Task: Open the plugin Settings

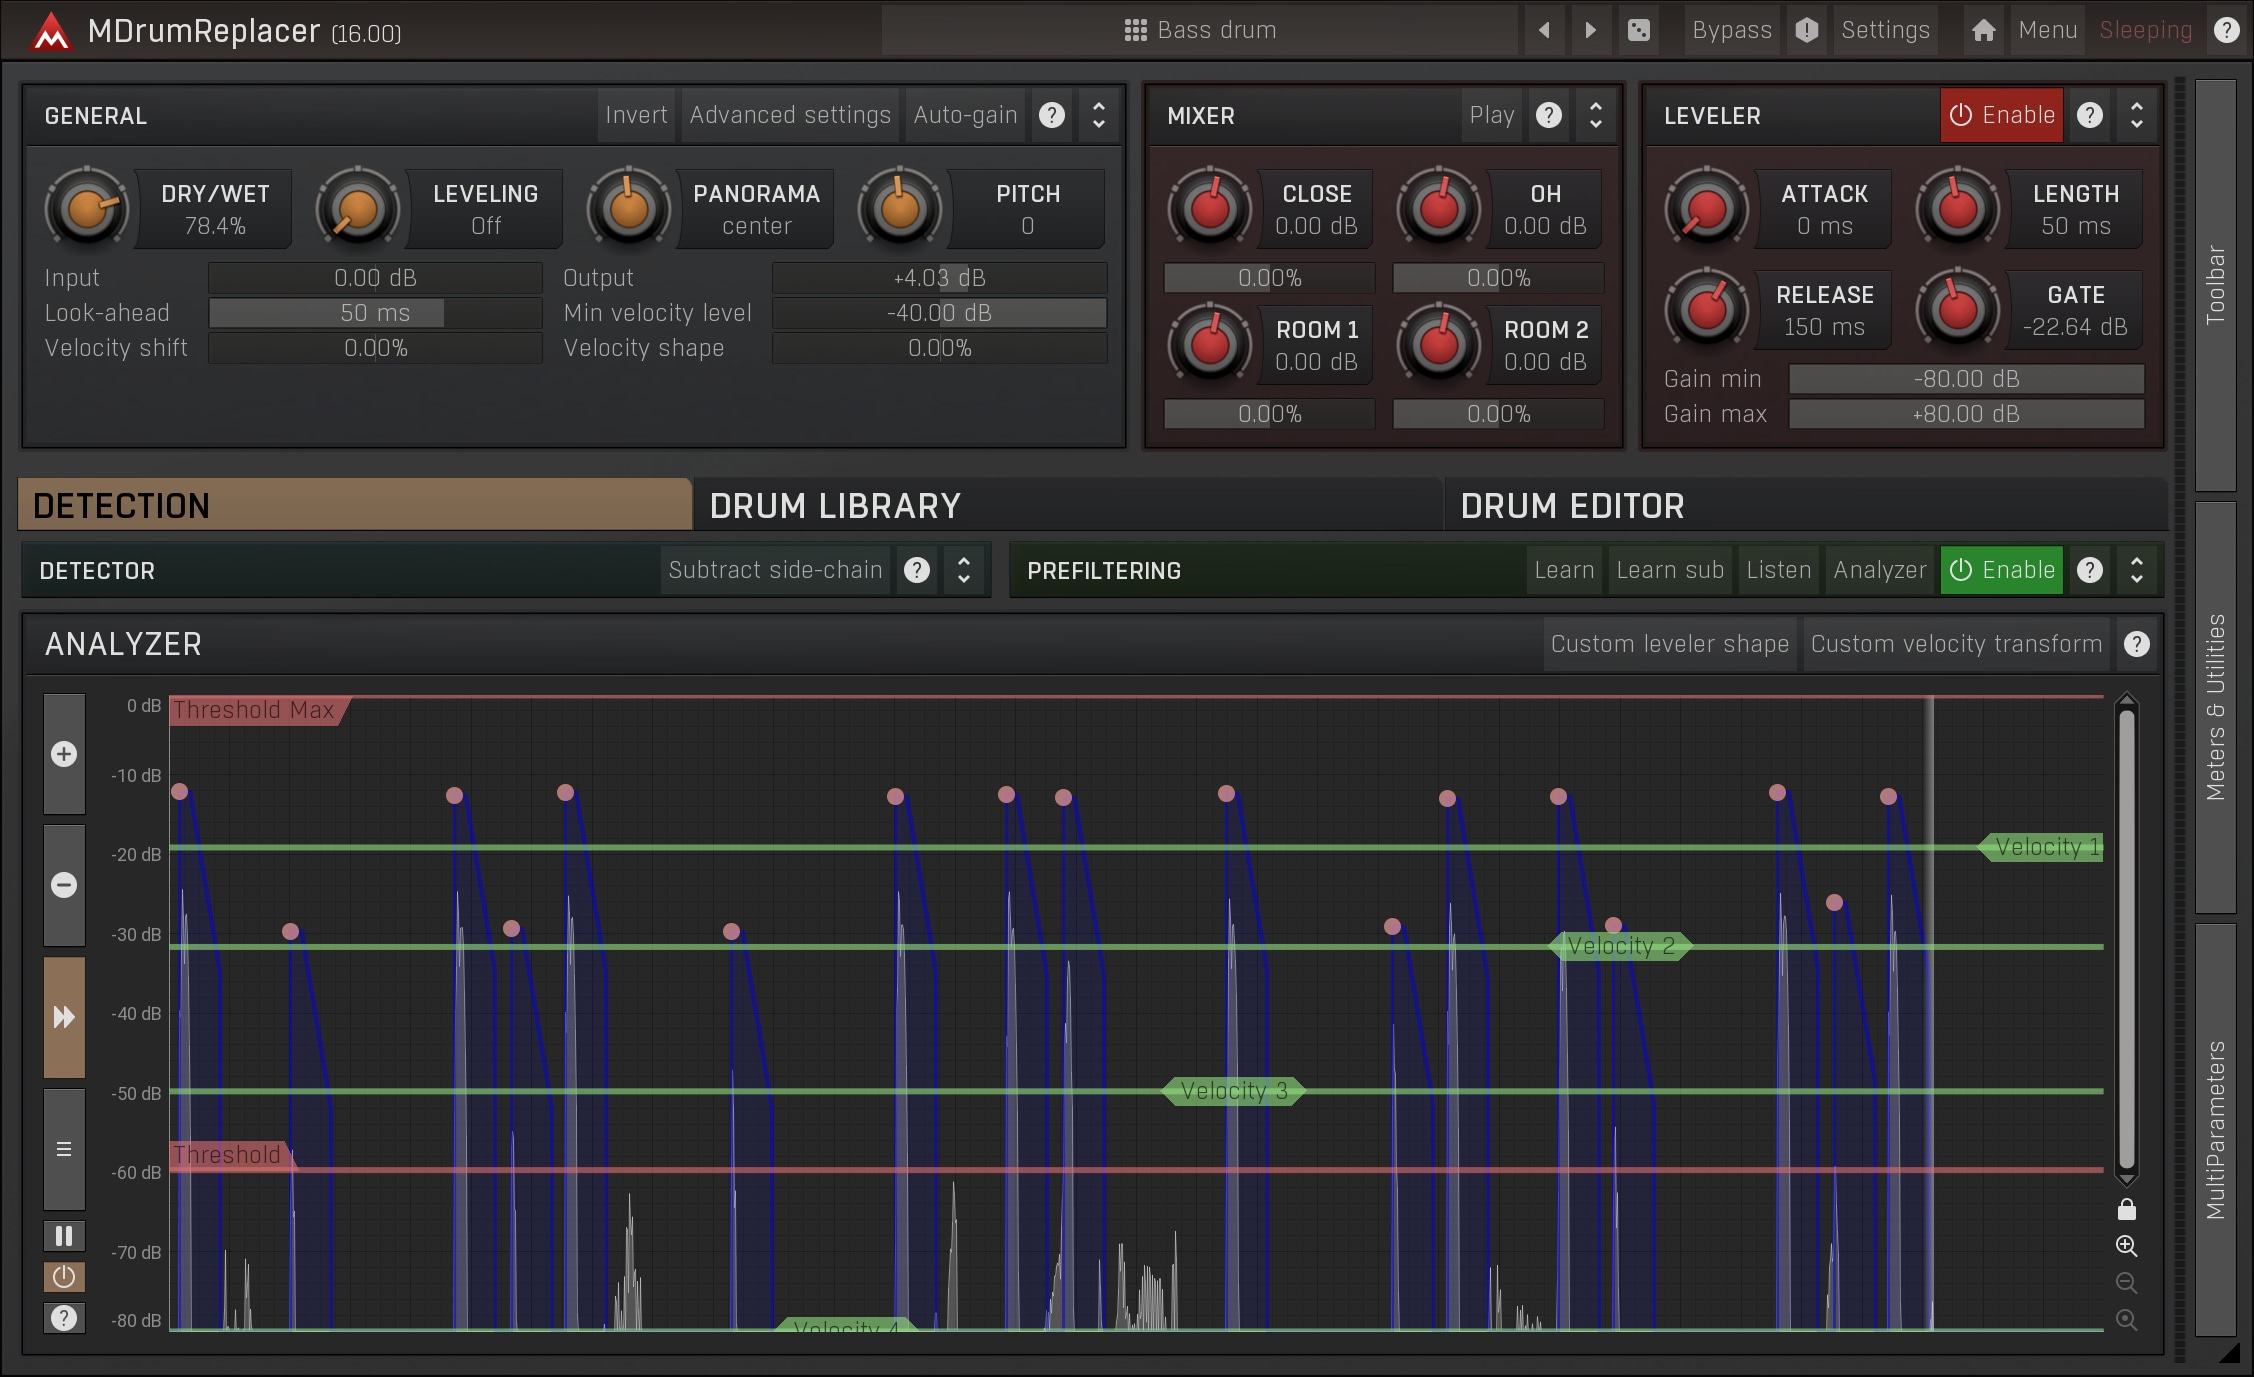Action: (1885, 30)
